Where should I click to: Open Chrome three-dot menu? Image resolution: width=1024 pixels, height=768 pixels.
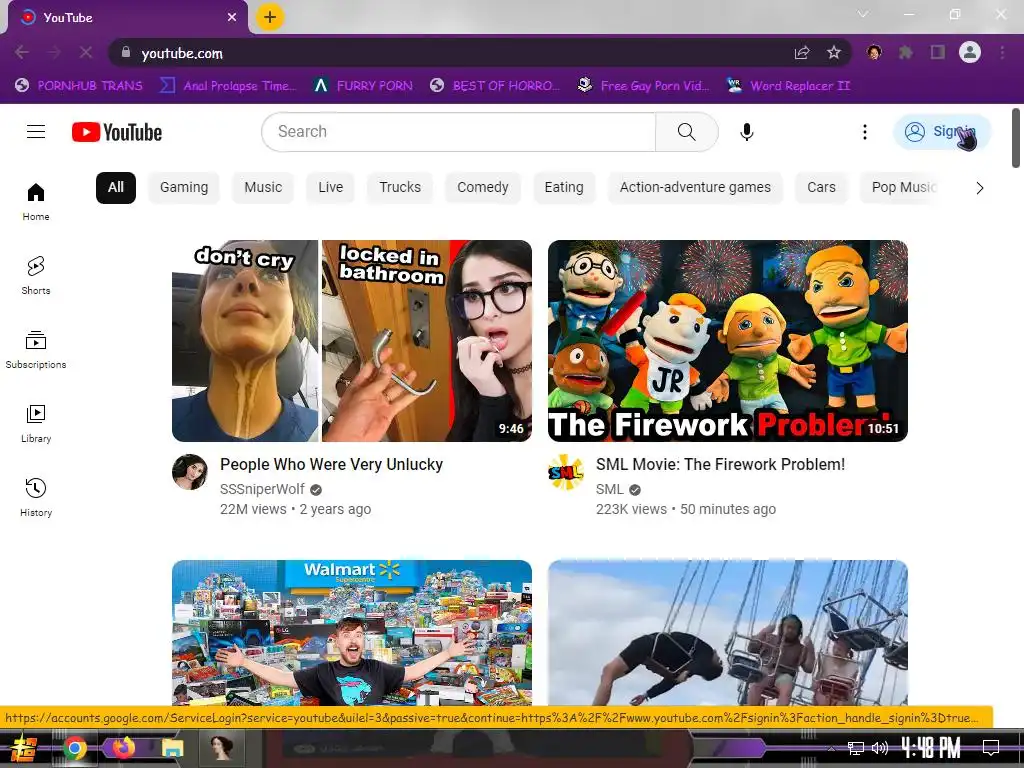[x=1002, y=52]
